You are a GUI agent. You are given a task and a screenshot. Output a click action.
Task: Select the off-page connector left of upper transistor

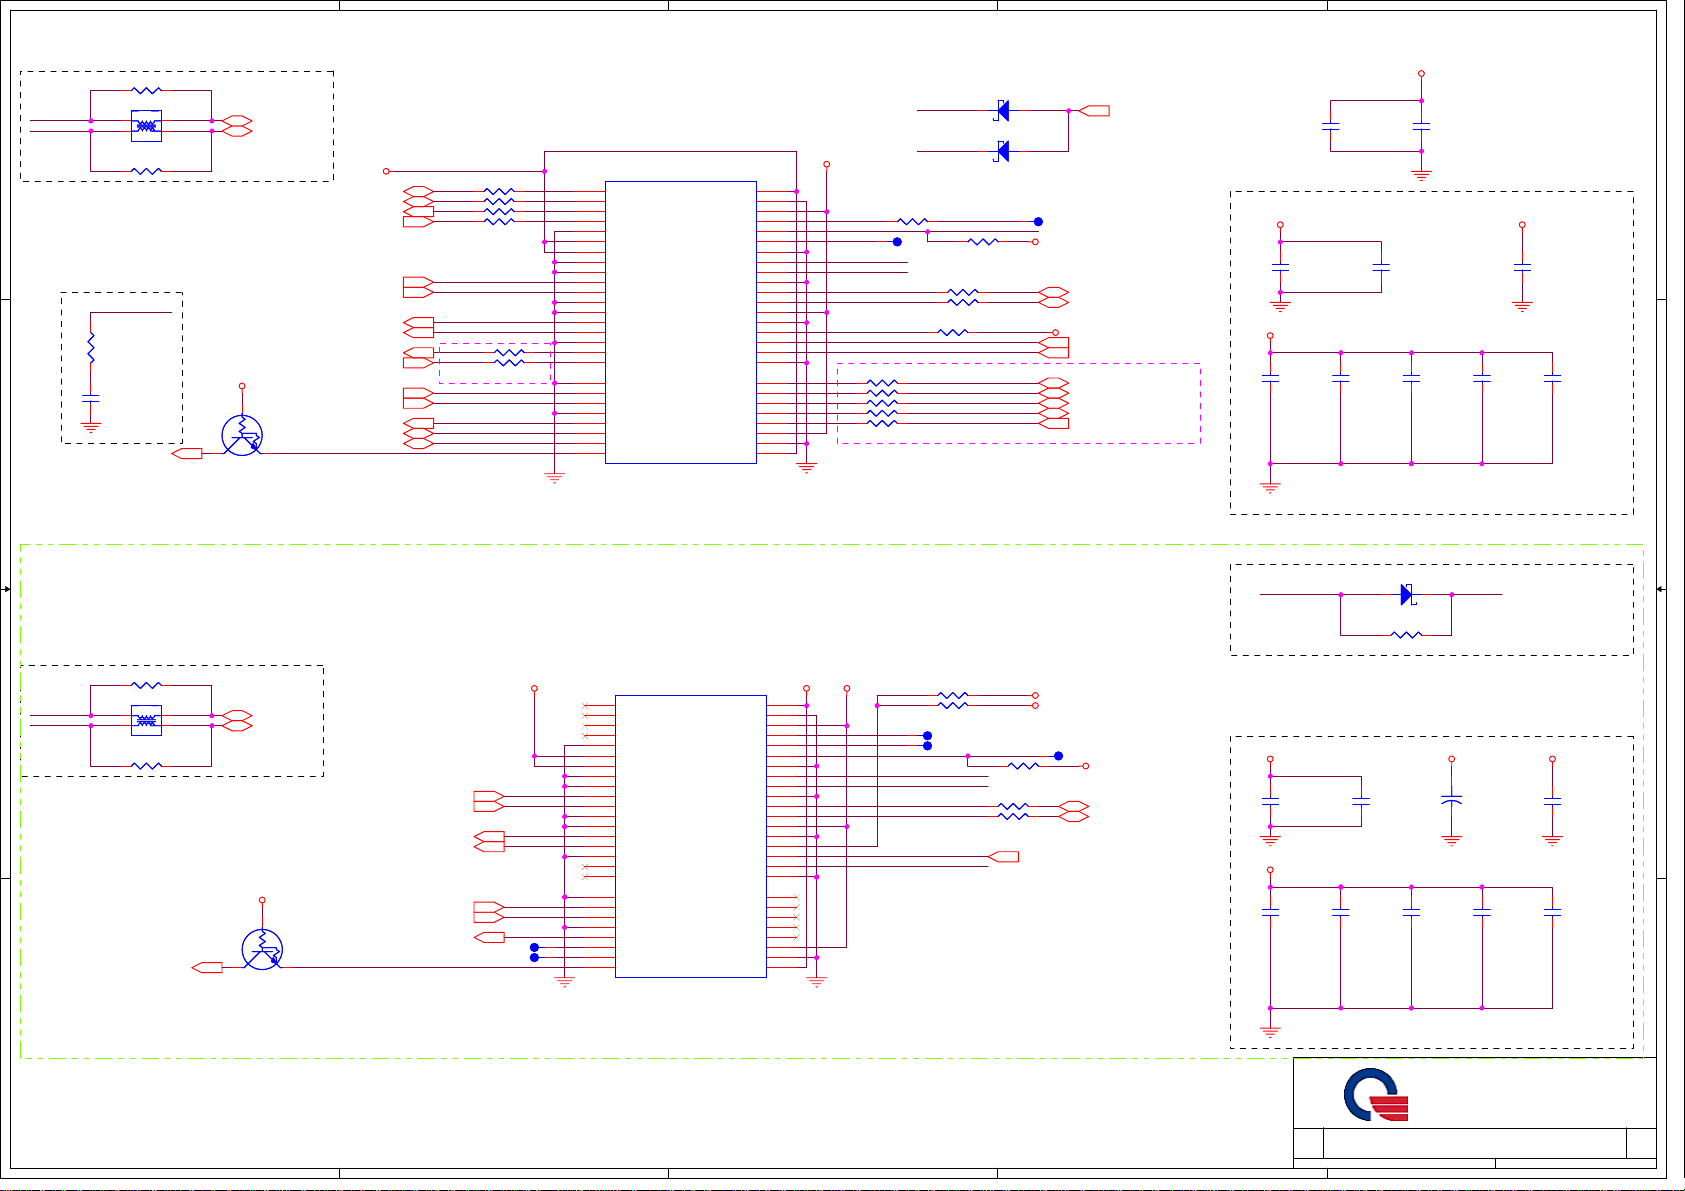point(187,453)
